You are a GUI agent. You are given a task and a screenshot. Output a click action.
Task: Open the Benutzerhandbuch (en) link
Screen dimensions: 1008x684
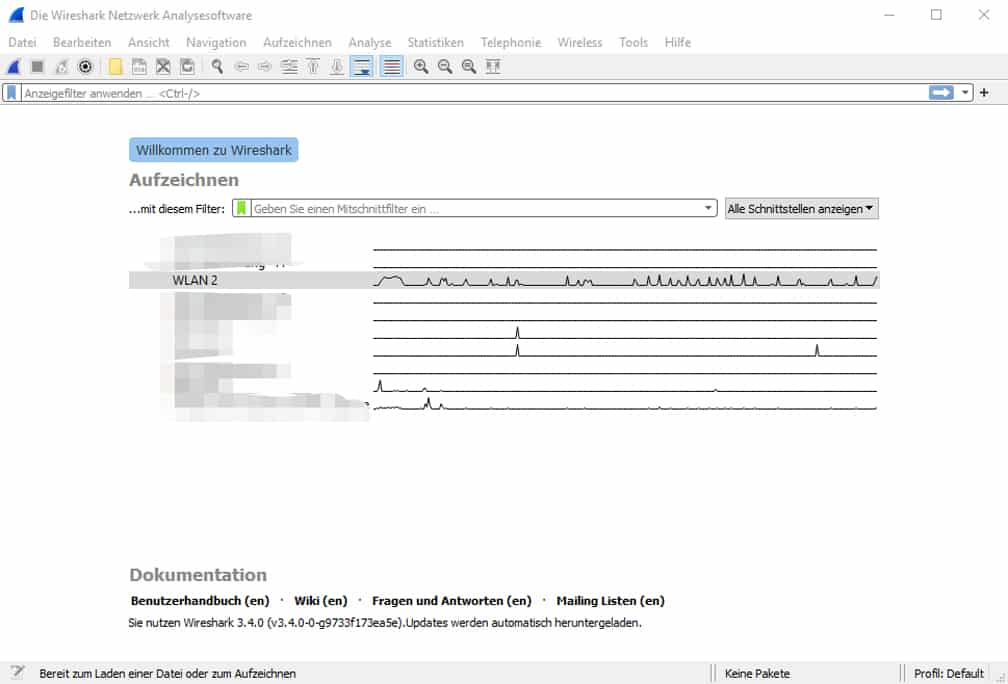click(200, 600)
